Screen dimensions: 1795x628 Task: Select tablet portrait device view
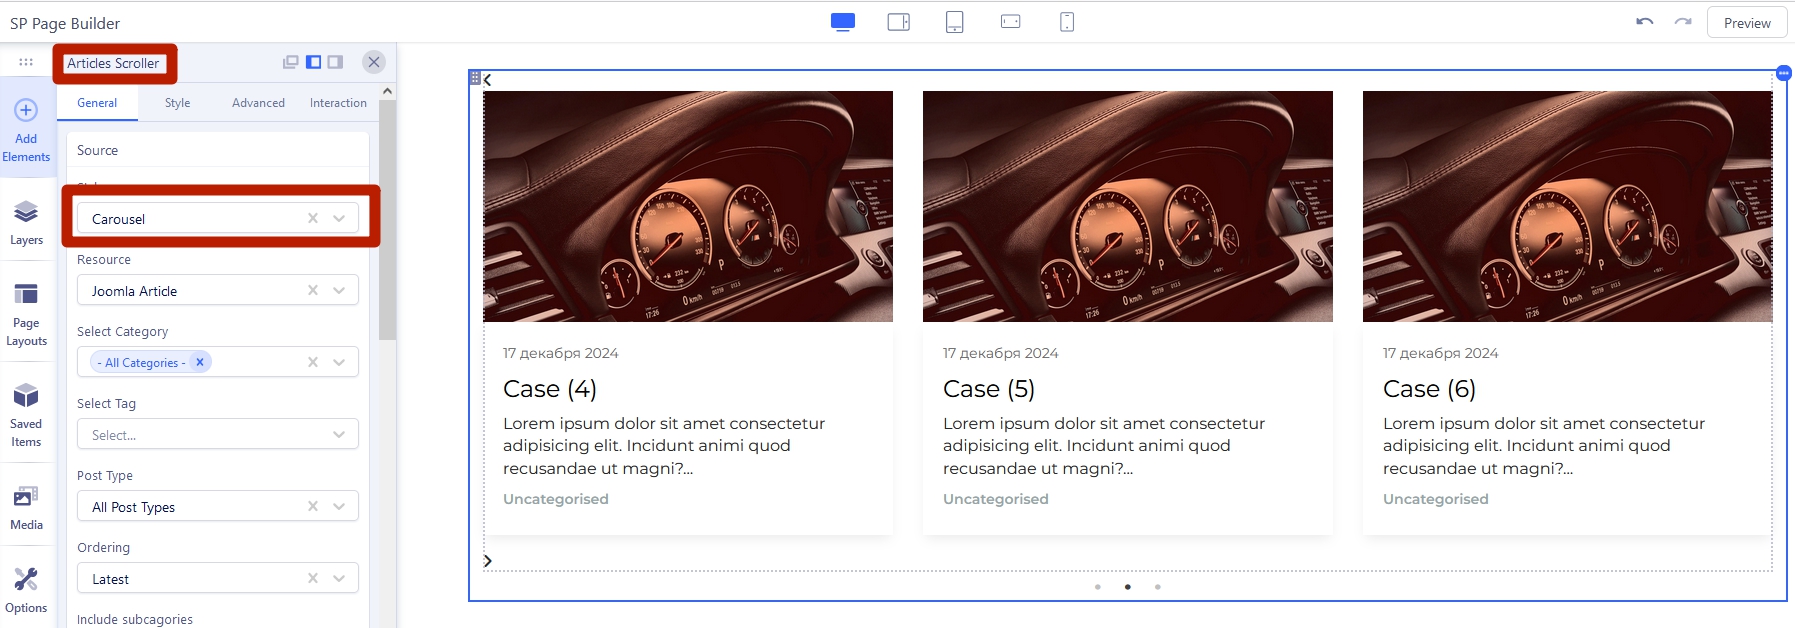955,22
